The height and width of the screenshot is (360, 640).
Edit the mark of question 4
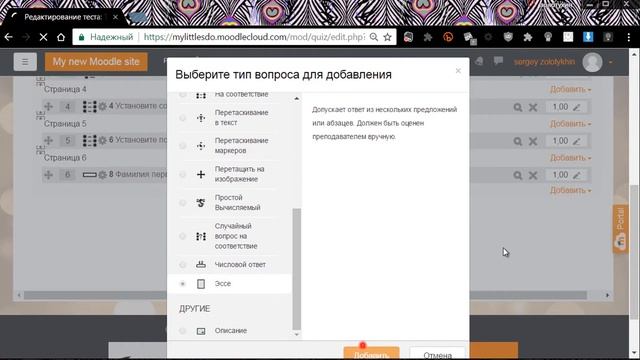[576, 107]
